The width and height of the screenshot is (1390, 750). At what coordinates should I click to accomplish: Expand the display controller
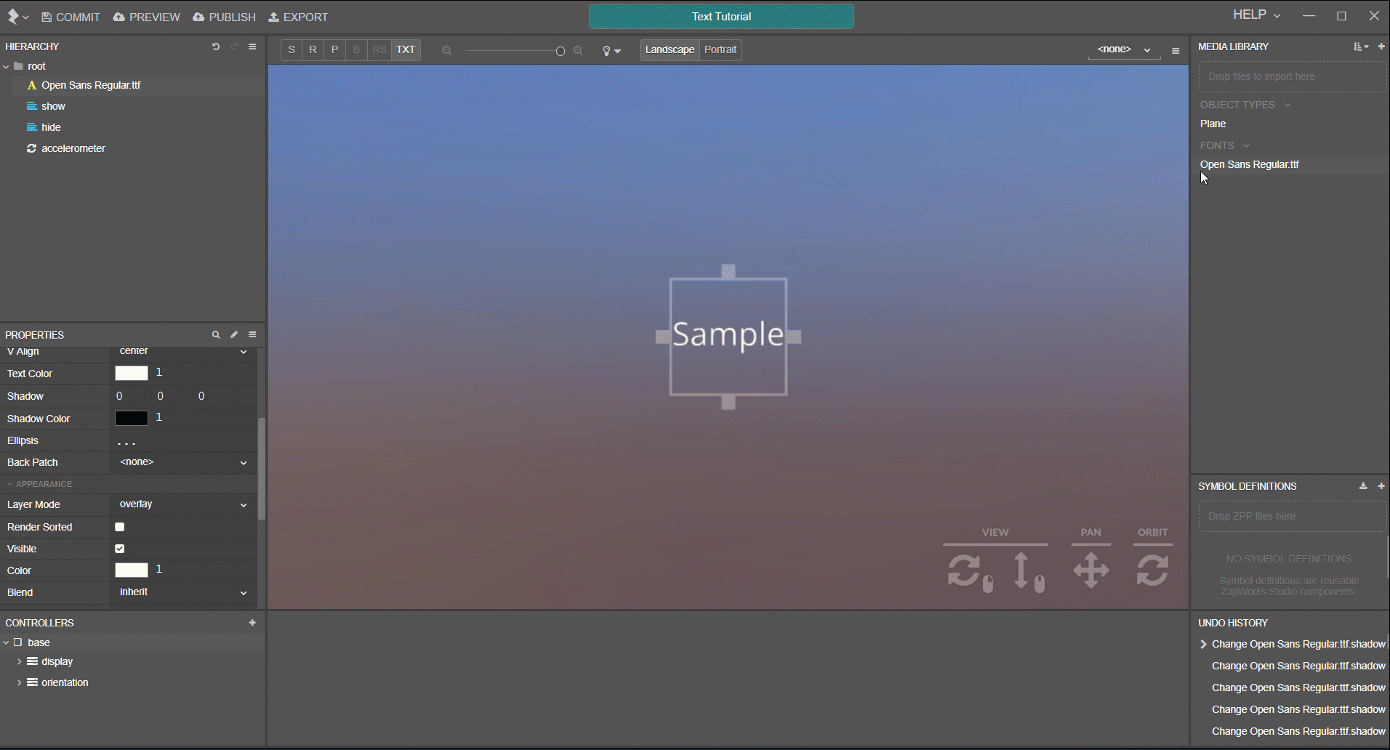coord(19,662)
